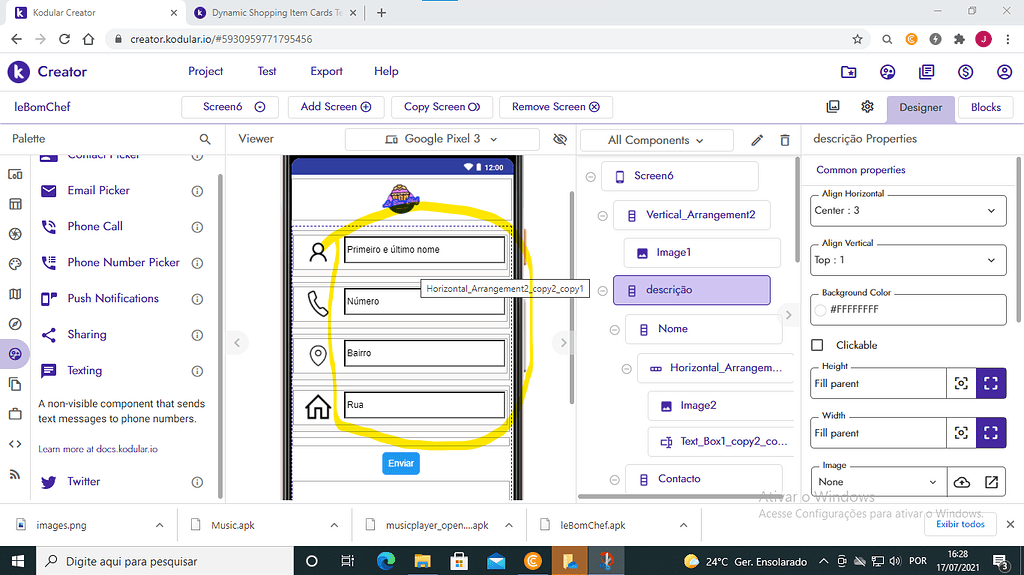Open the assets manager icon beside settings
The image size is (1024, 575).
pos(833,107)
